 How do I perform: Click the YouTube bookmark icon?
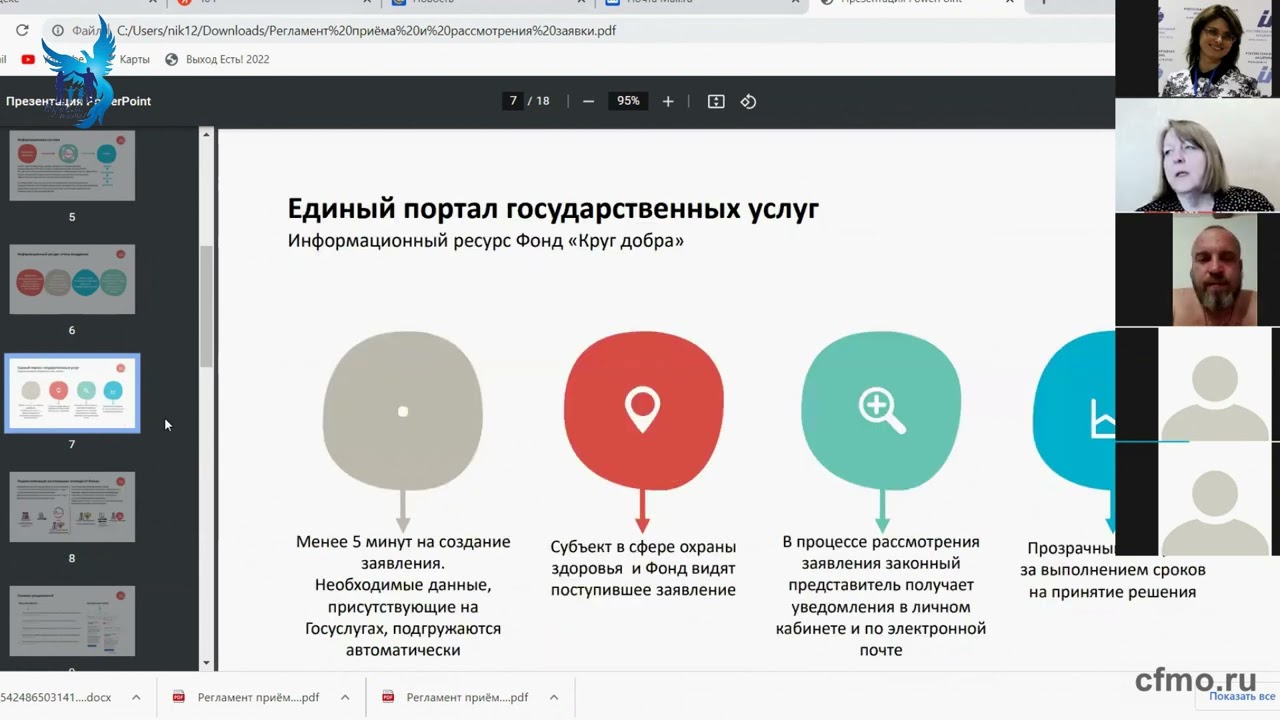(x=28, y=59)
